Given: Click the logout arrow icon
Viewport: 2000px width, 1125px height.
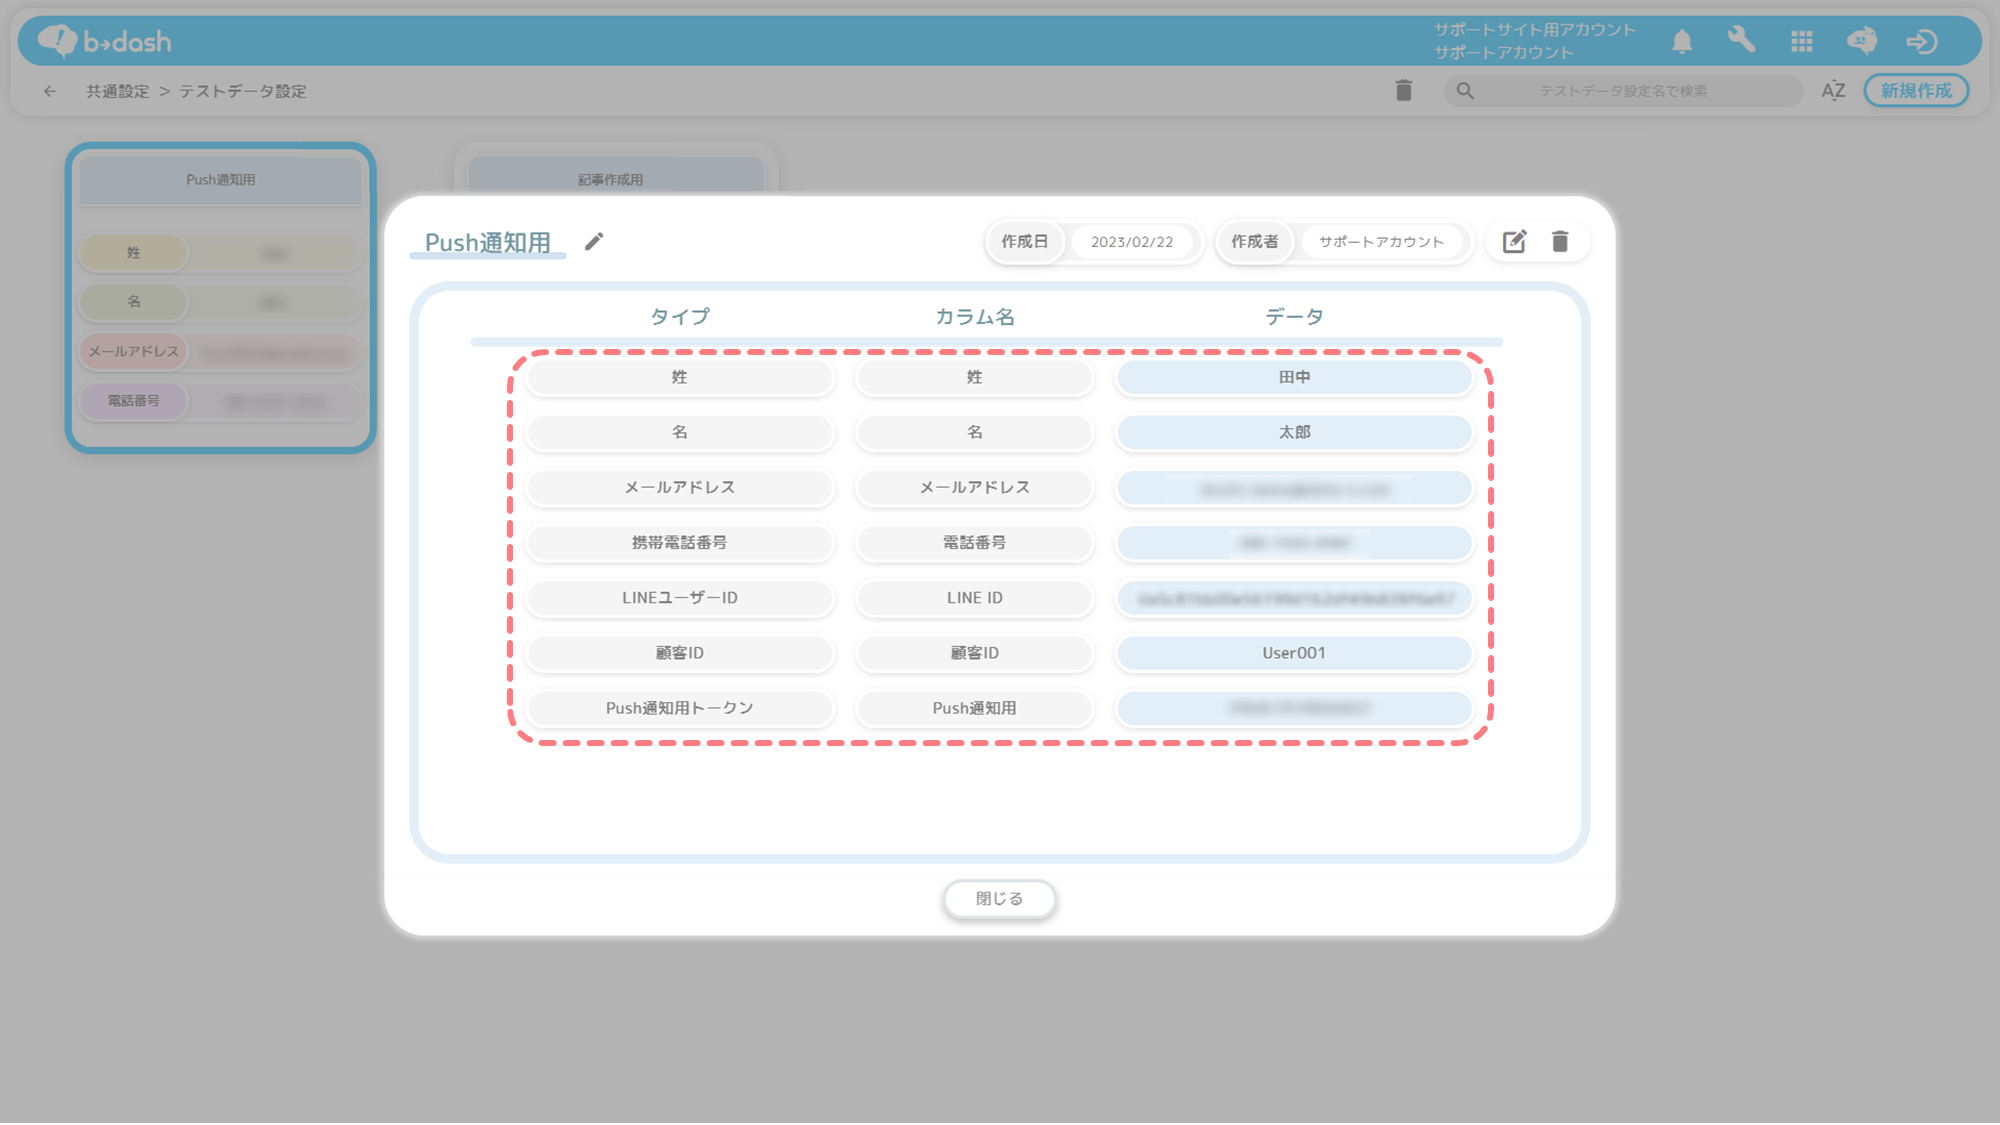Looking at the screenshot, I should tap(1921, 42).
